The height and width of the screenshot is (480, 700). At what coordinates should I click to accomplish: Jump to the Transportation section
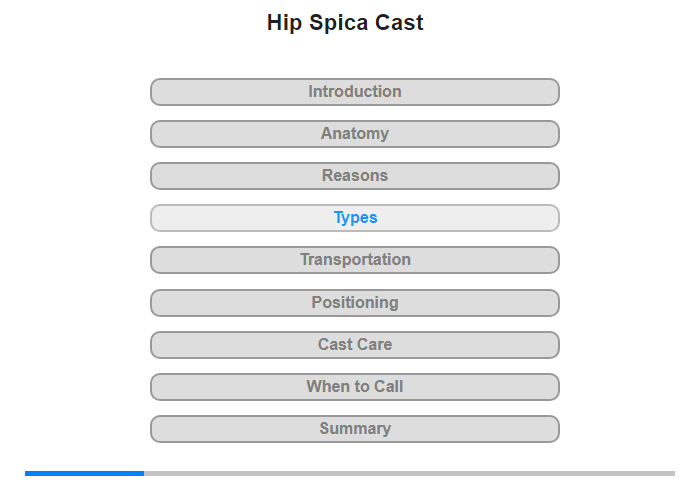pos(354,260)
